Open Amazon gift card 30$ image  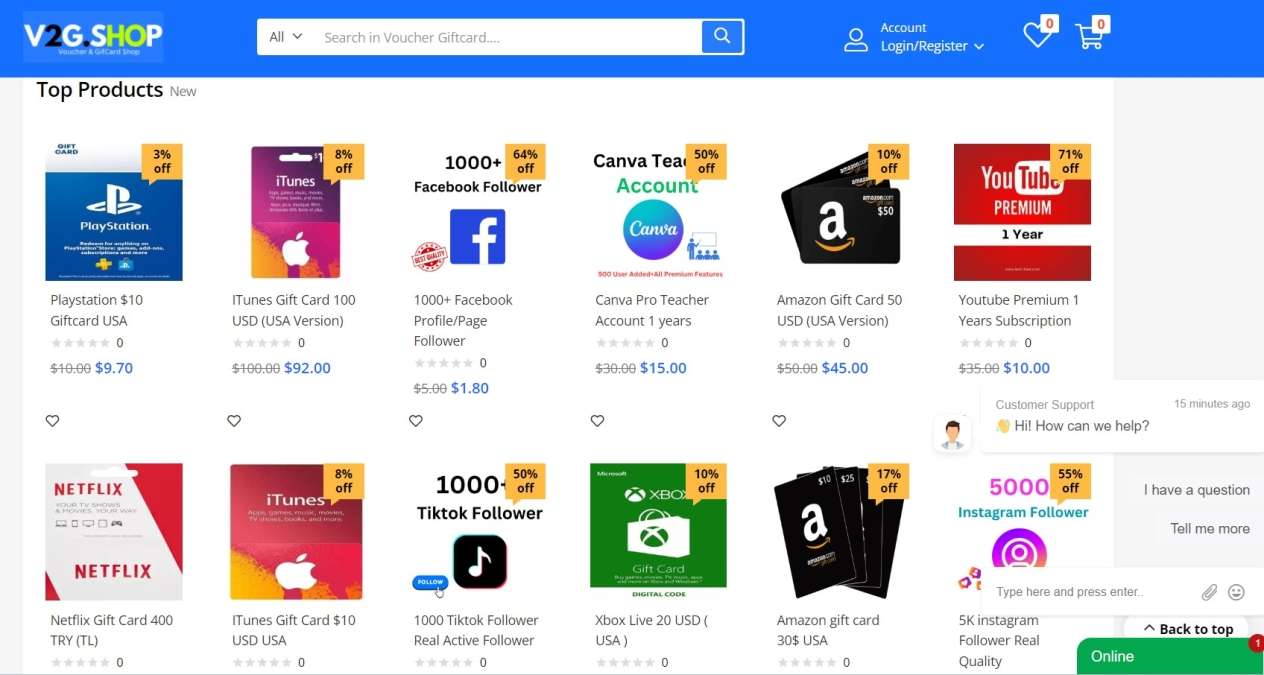(x=840, y=532)
